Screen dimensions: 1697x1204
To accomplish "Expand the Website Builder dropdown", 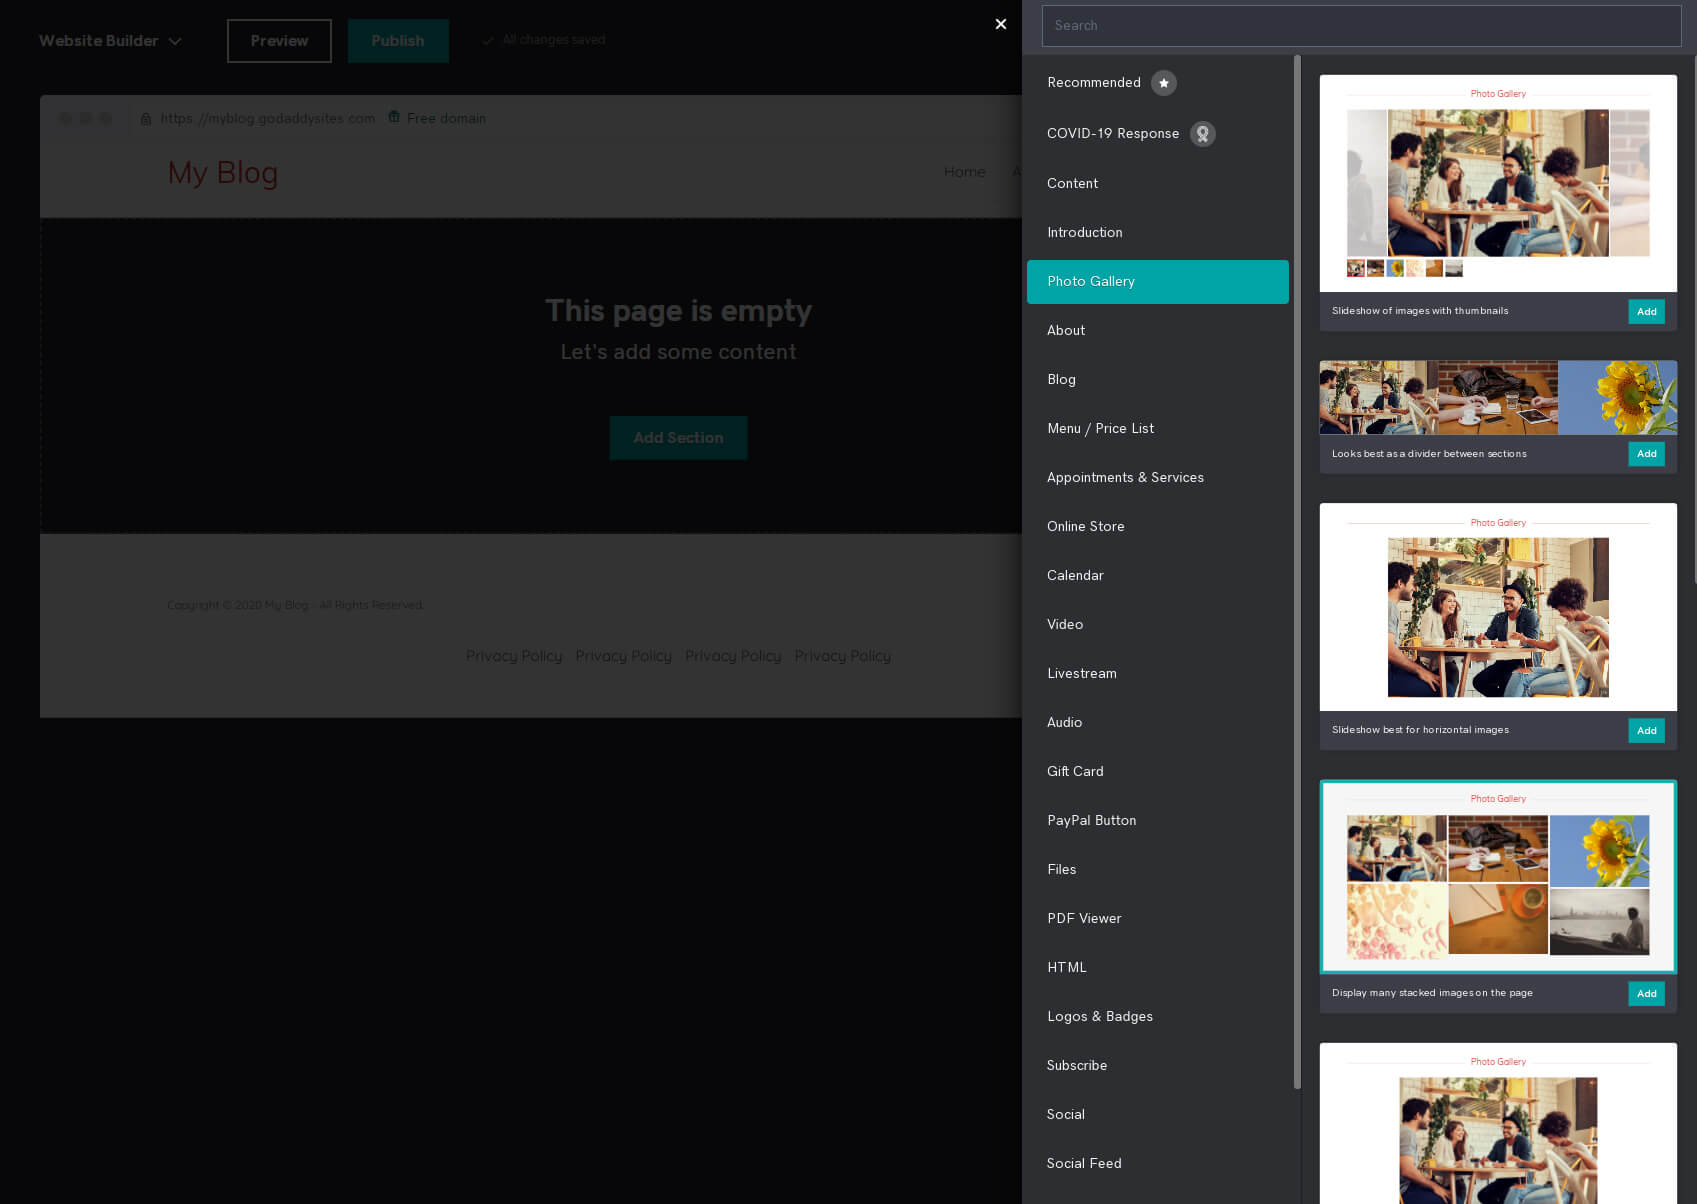I will coord(175,41).
